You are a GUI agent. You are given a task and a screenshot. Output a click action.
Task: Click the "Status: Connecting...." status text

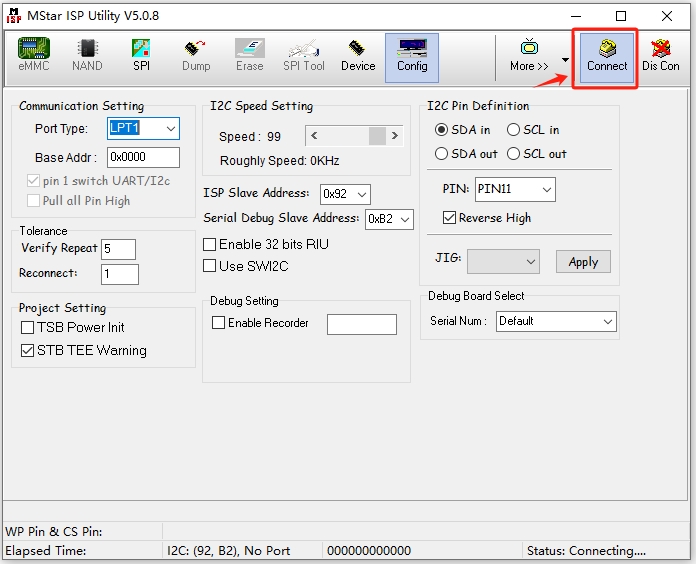click(586, 551)
